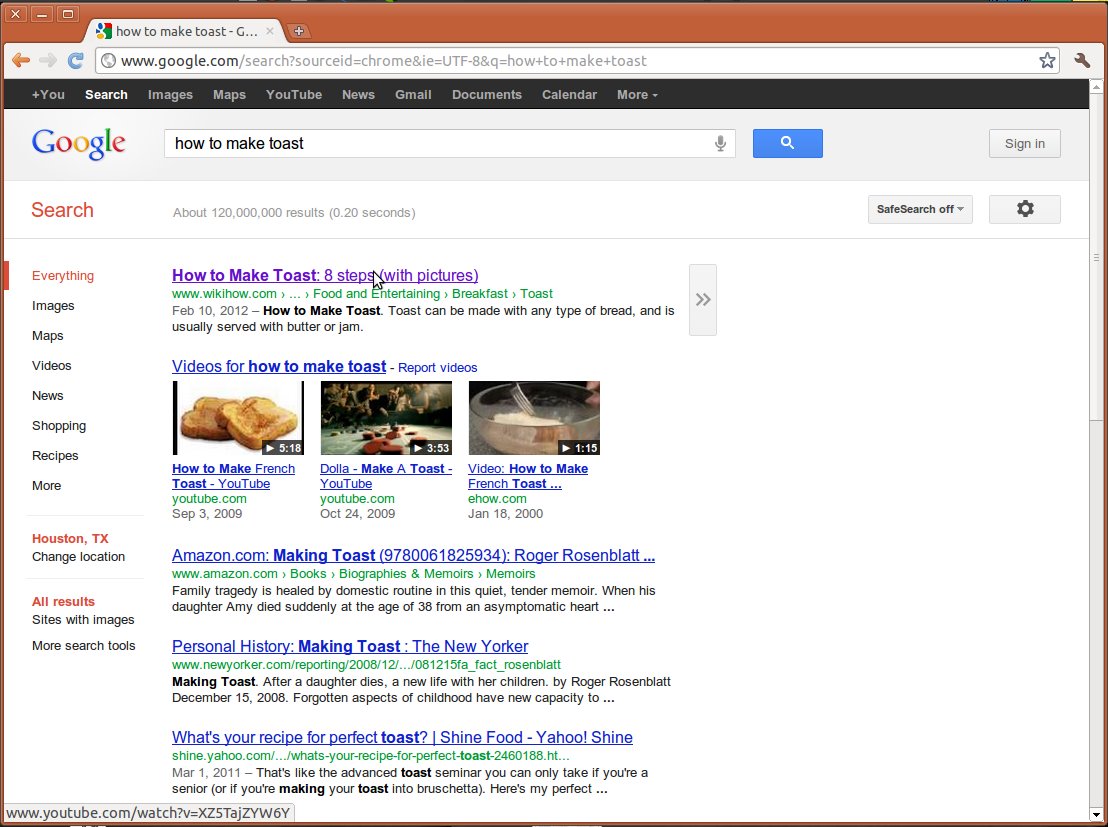Open wikiHow 'How to Make Toast' result
The image size is (1108, 827).
click(x=325, y=275)
